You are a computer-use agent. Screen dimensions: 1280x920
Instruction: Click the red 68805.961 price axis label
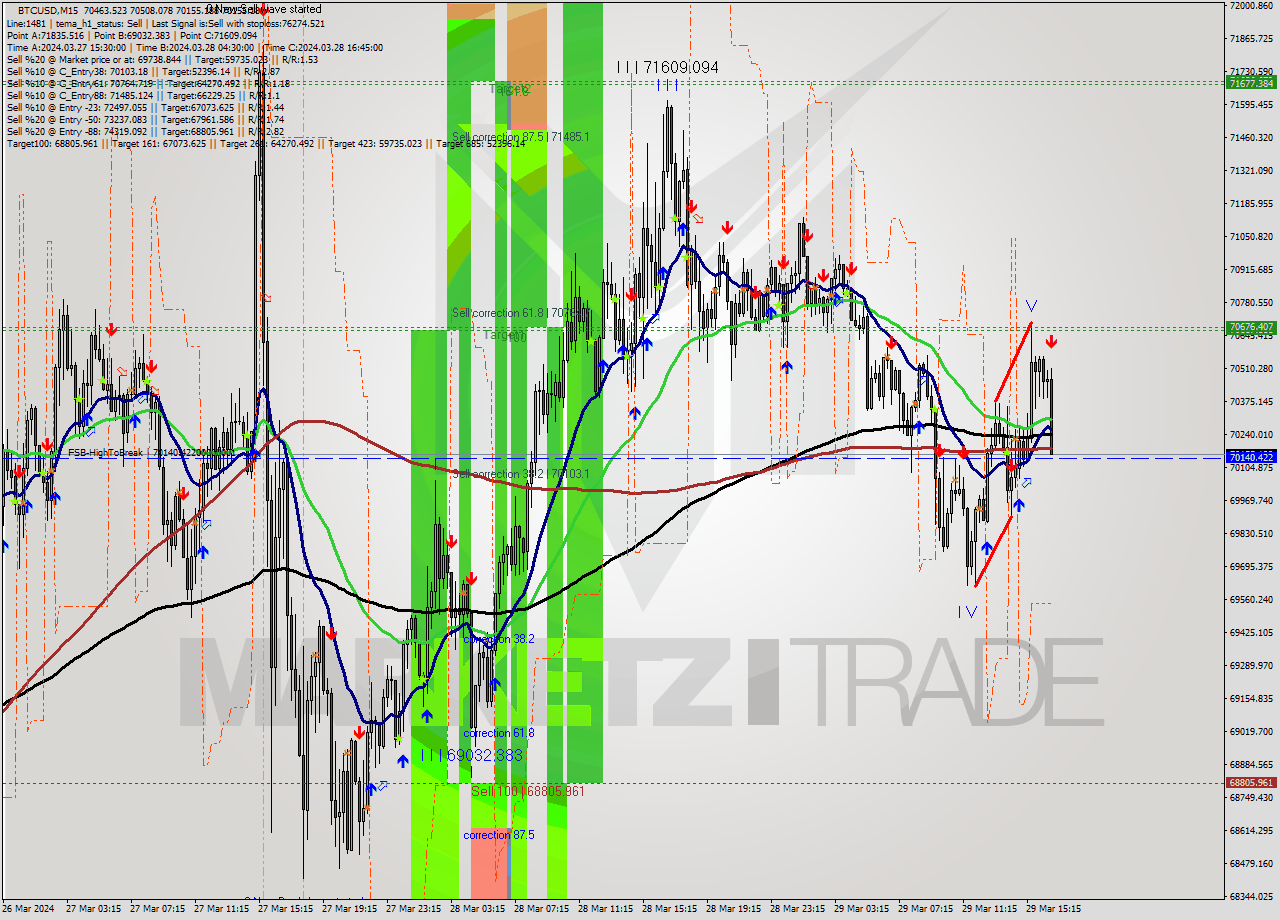coord(1251,782)
